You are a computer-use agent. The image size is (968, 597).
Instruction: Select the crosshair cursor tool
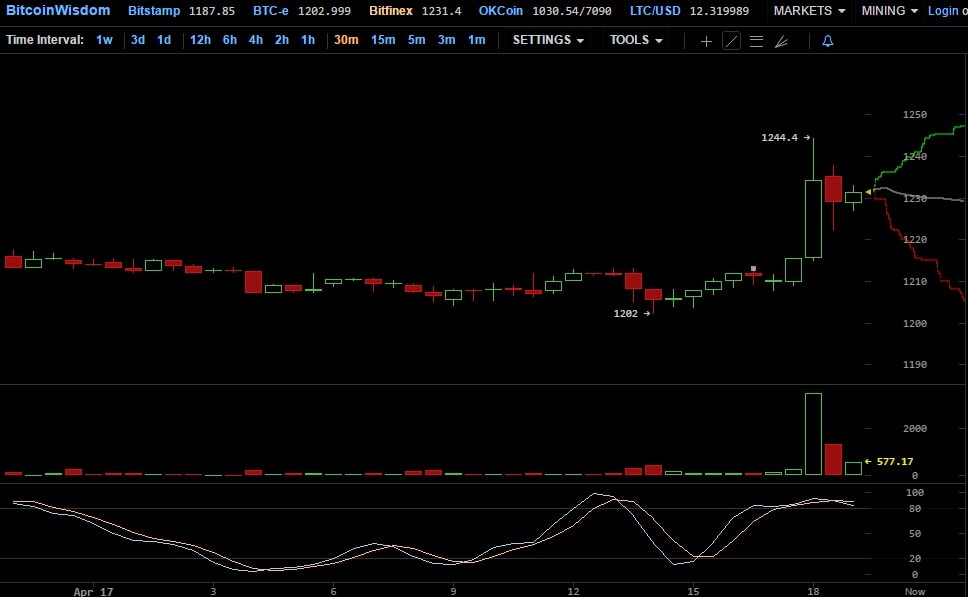point(706,41)
